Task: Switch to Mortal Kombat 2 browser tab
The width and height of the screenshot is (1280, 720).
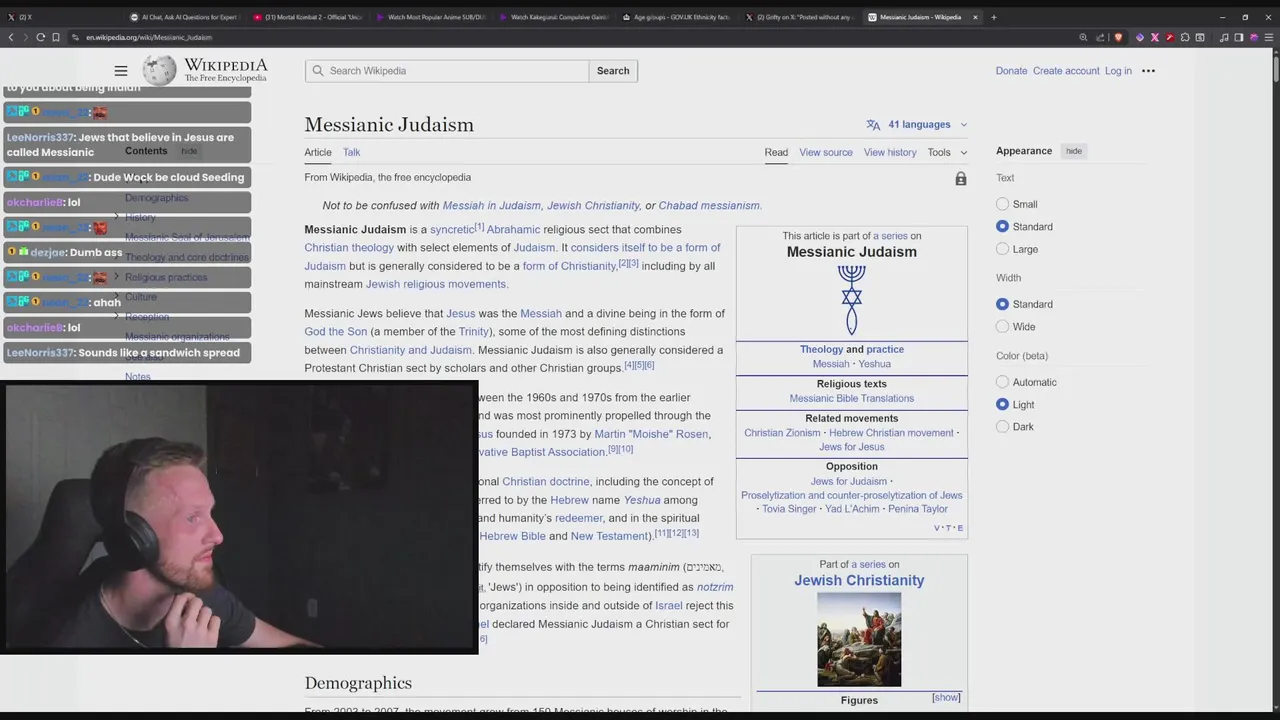Action: click(x=307, y=17)
